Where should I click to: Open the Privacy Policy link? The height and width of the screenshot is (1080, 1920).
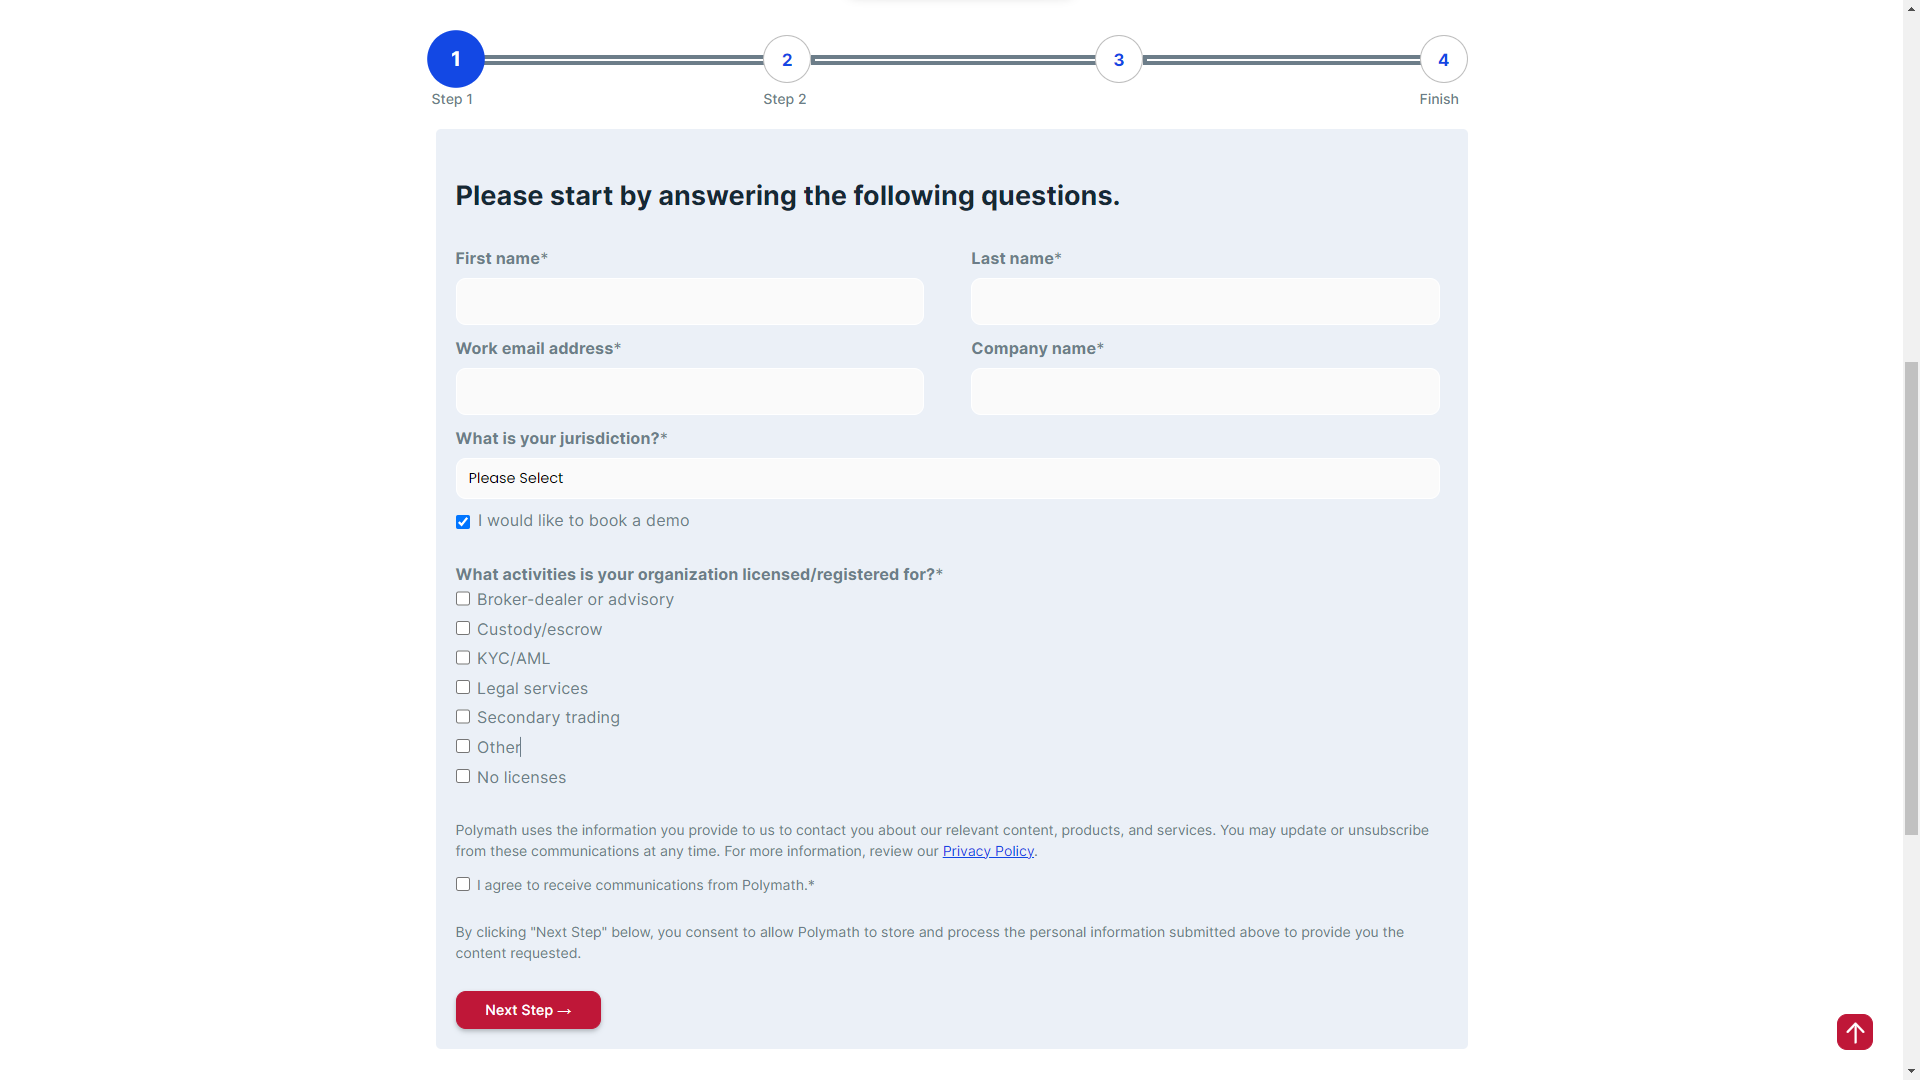coord(988,851)
